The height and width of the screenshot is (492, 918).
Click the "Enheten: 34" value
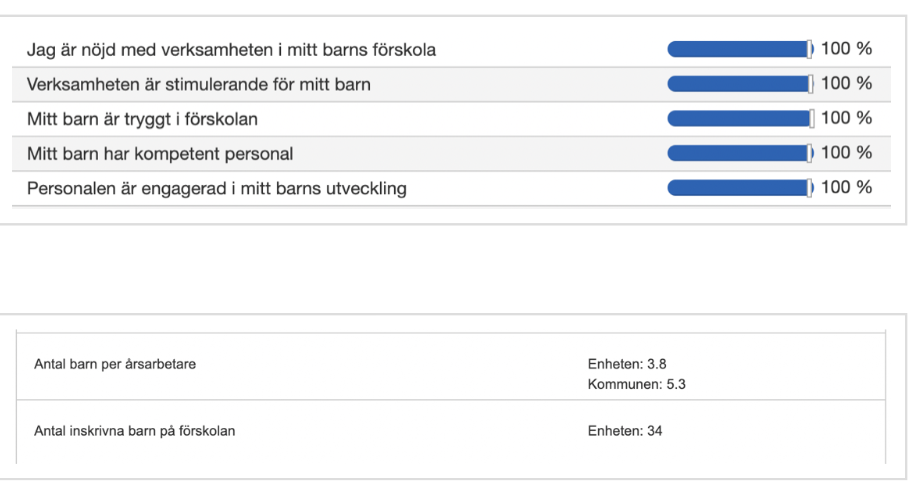(625, 432)
